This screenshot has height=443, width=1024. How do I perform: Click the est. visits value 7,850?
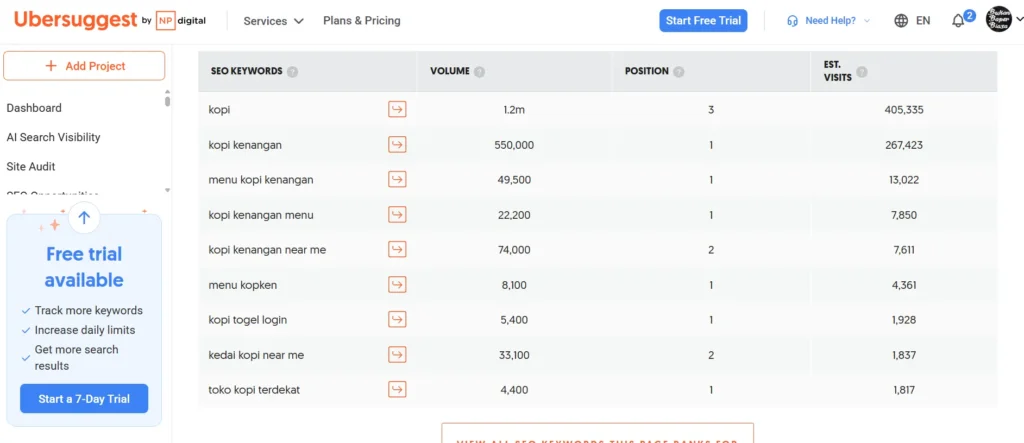[904, 215]
